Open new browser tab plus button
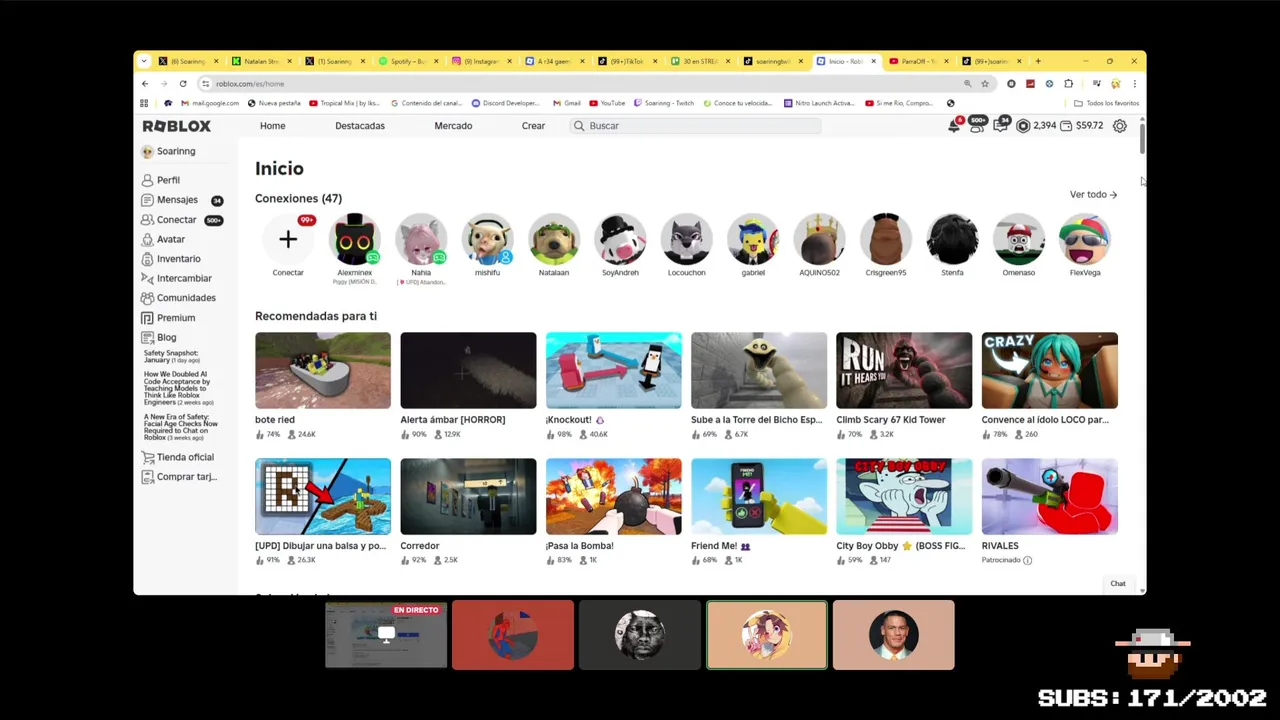 1038,61
